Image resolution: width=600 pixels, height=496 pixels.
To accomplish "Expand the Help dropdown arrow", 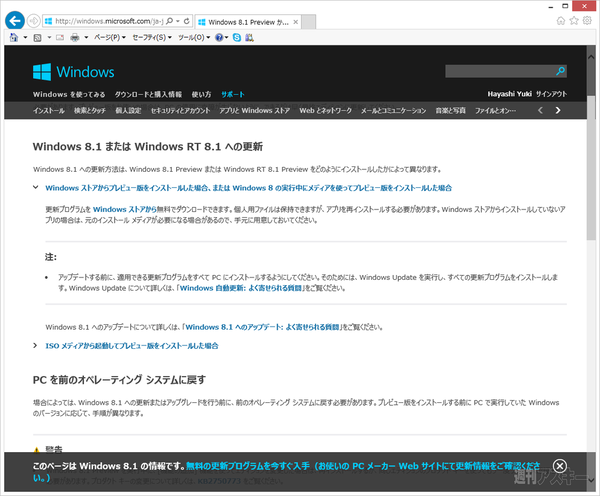I will click(227, 38).
